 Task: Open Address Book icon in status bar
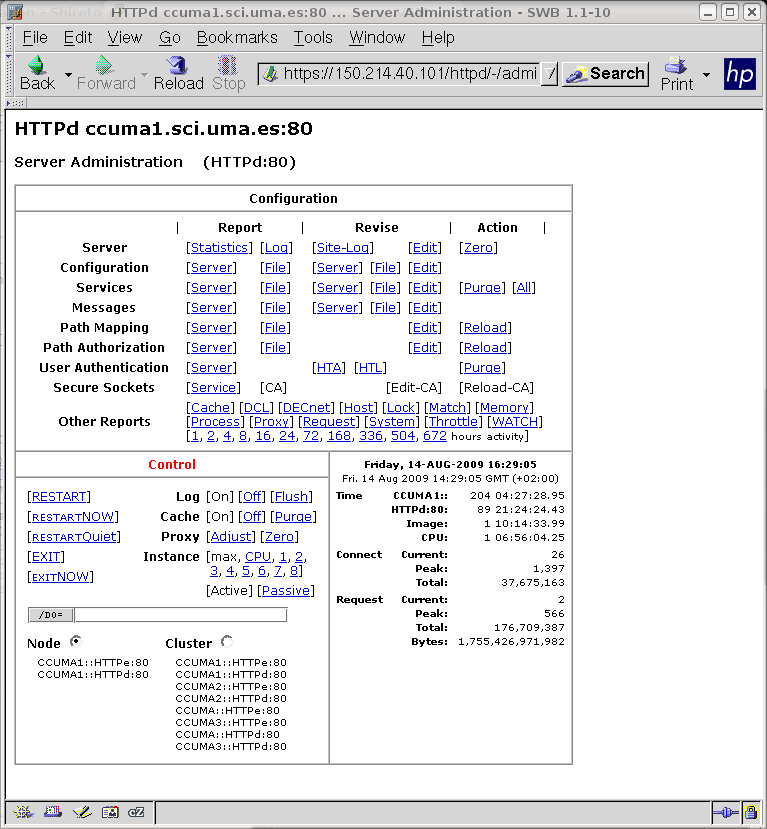(x=110, y=812)
